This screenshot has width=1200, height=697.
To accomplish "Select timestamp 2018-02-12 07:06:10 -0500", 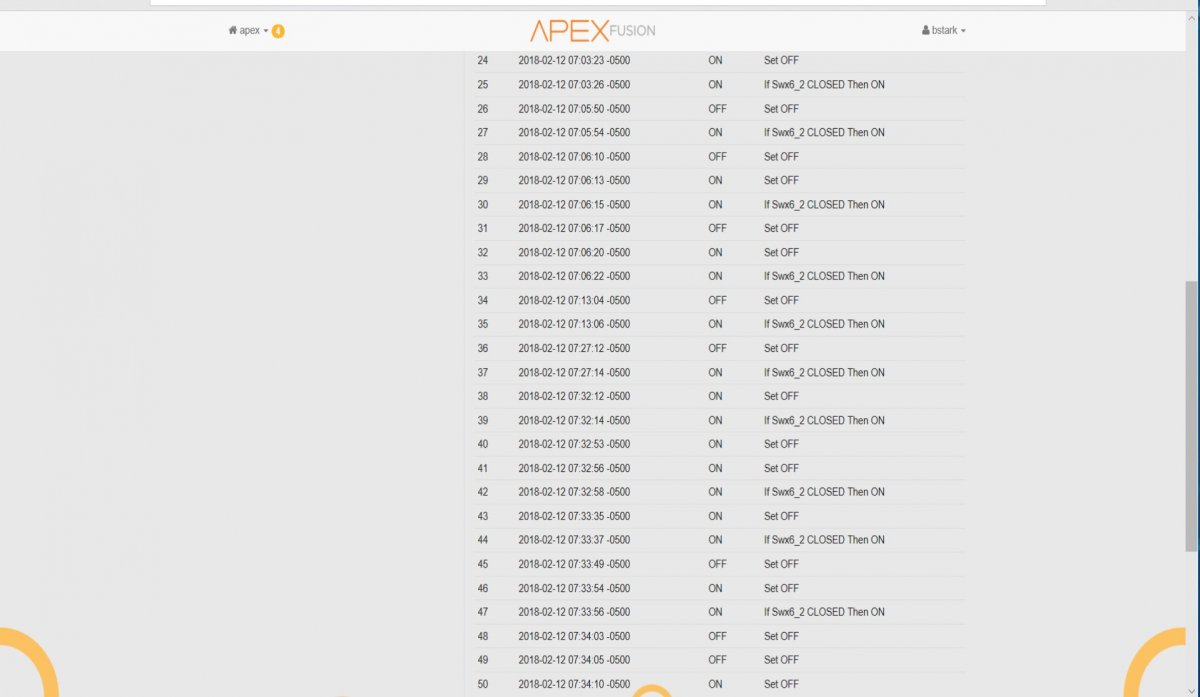I will click(574, 157).
